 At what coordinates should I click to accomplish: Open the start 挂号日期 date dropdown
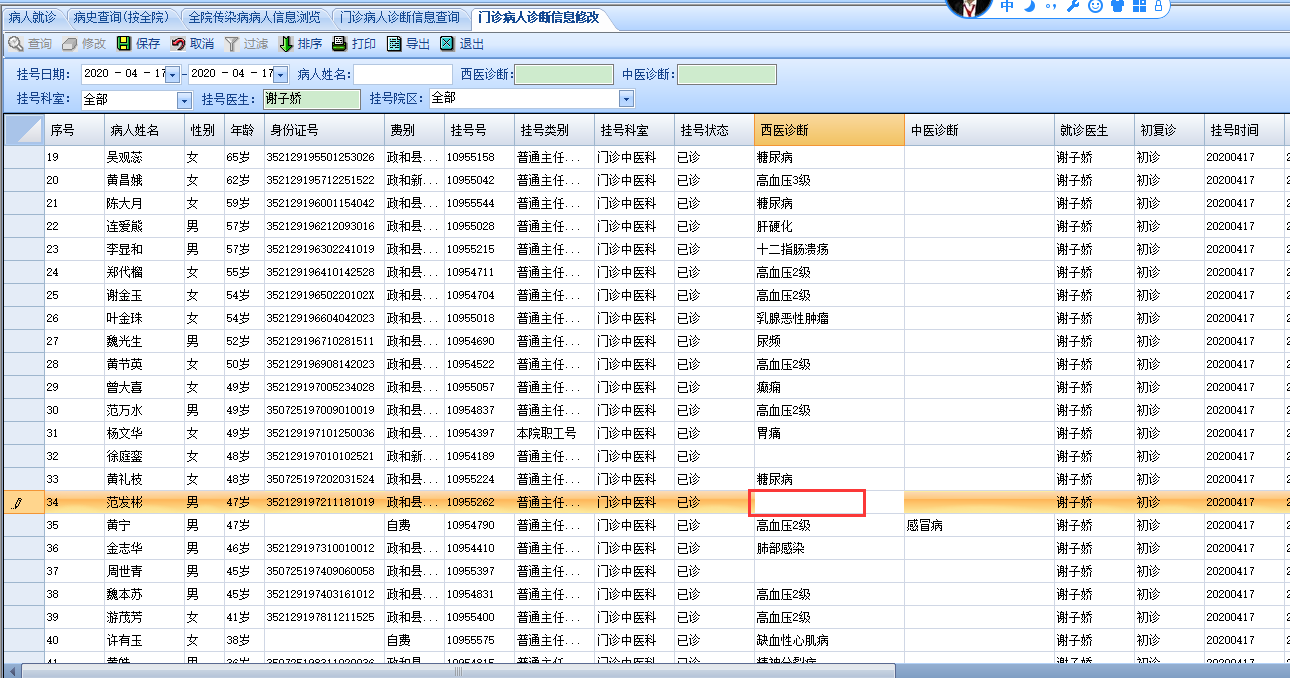[172, 74]
